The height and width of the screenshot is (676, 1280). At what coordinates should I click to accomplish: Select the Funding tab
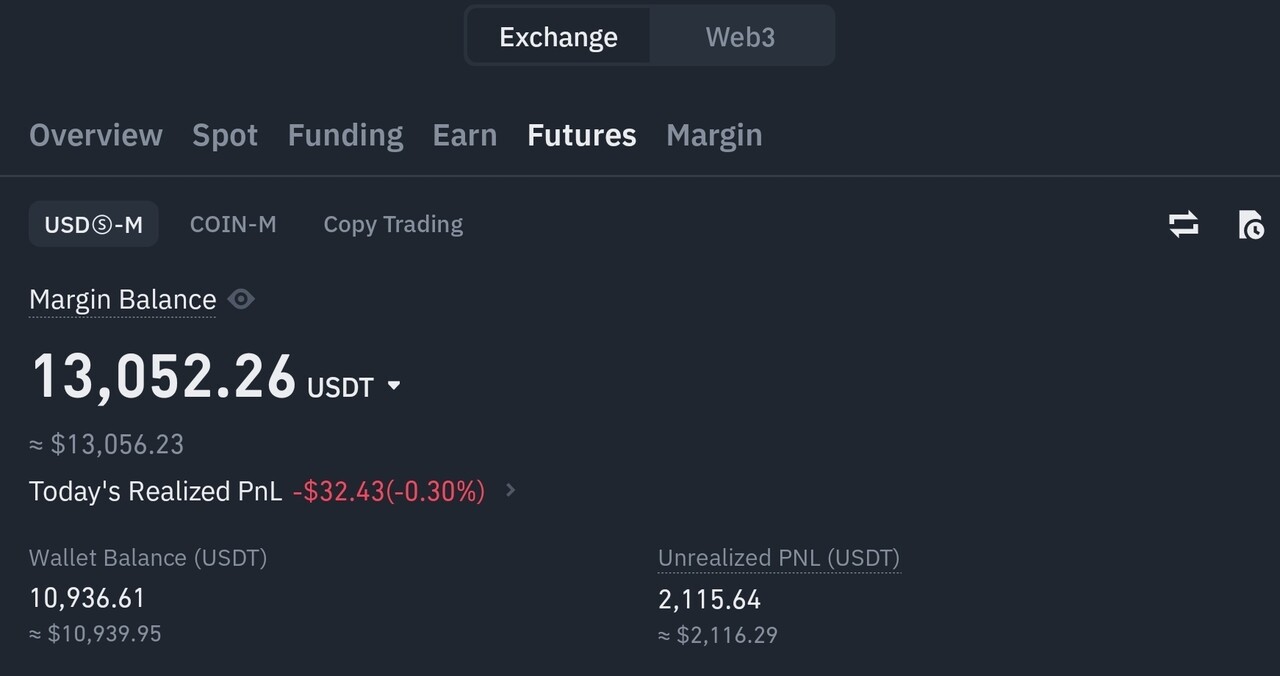(345, 135)
